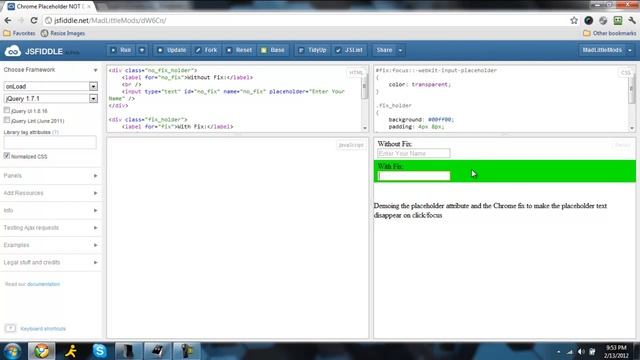This screenshot has width=640, height=360.
Task: Click the jsfiddle.net address bar
Action: pos(306,20)
